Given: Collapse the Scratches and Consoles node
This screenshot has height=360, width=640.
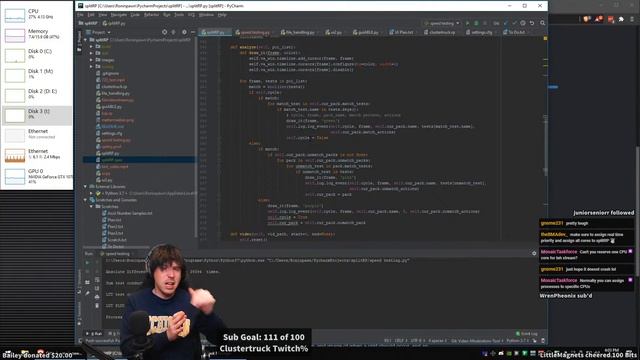Looking at the screenshot, I should (x=86, y=200).
